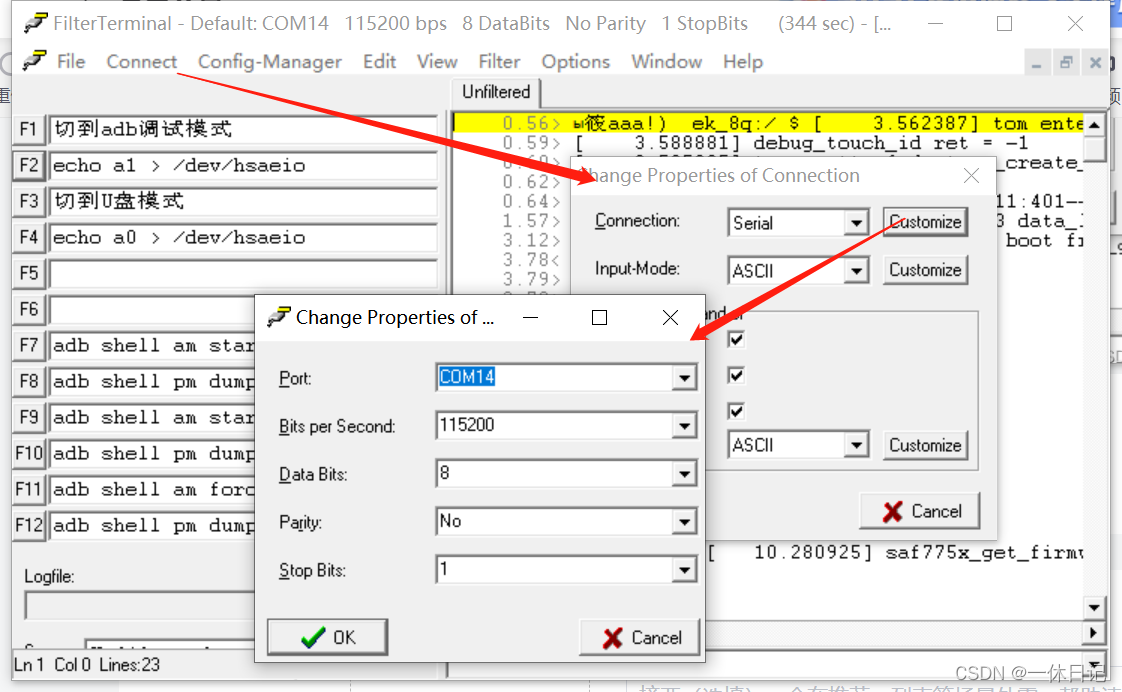Minimize the port settings dialog
The width and height of the screenshot is (1122, 692).
pos(530,317)
